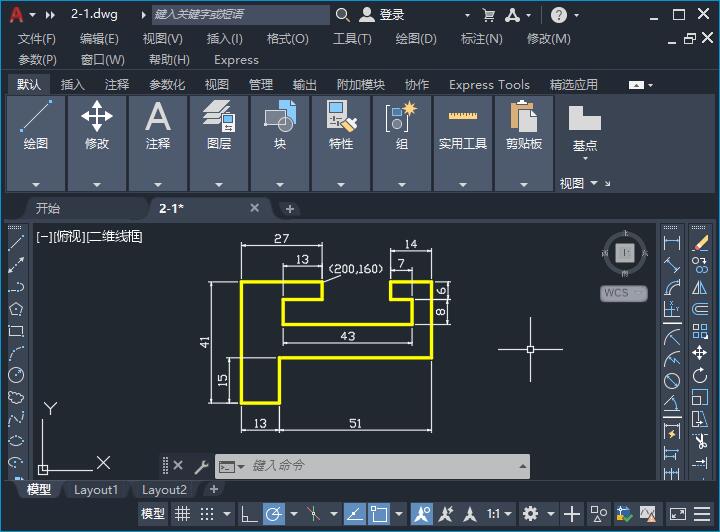Select the Spline draw tool
The image size is (720, 532).
tap(16, 419)
